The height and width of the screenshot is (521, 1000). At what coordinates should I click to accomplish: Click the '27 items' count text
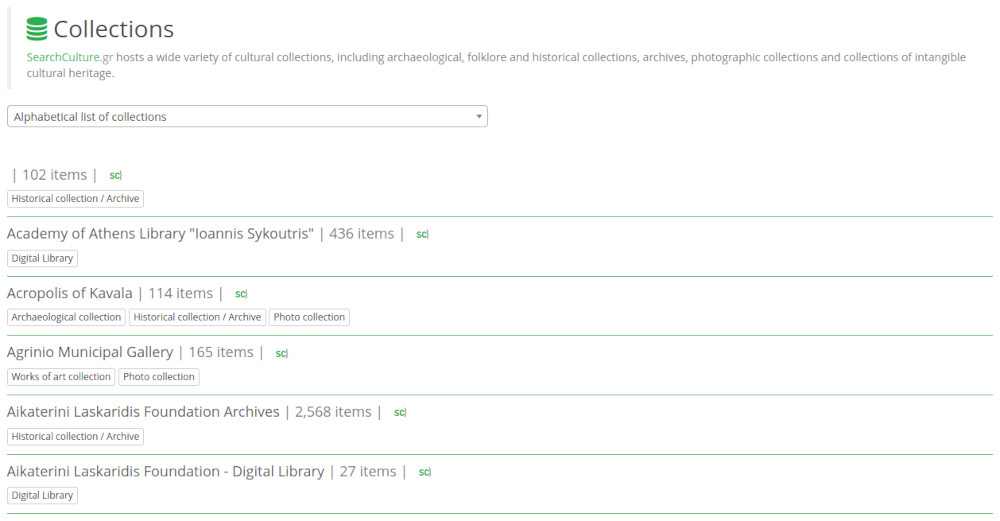[368, 471]
